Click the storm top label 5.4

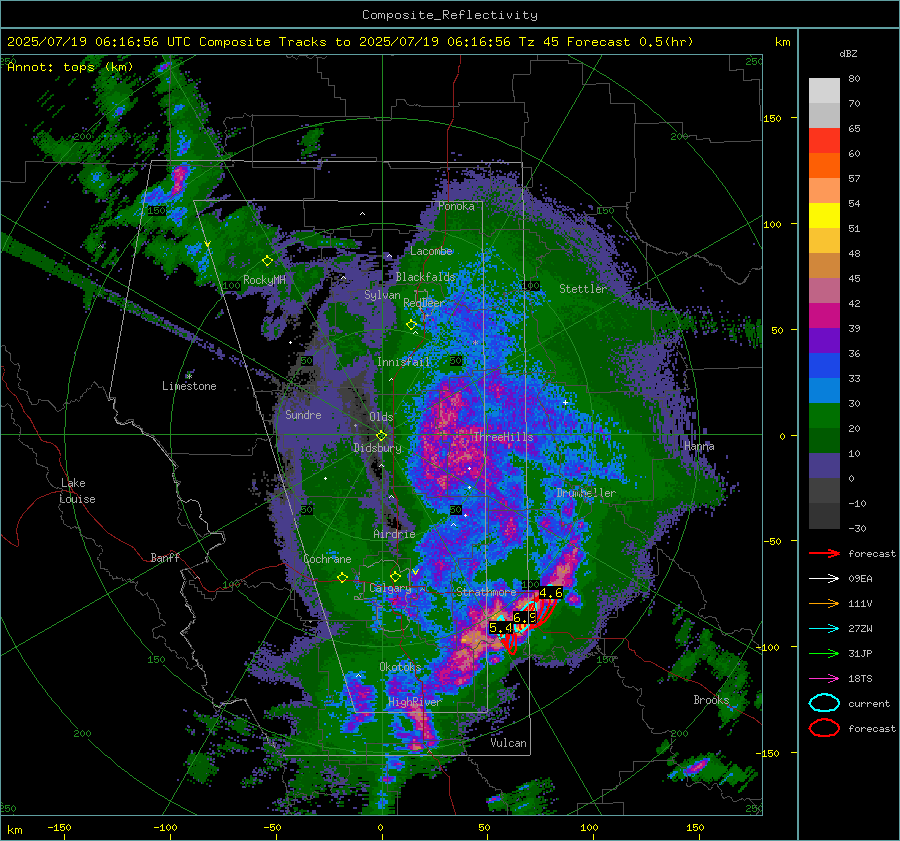coord(501,628)
